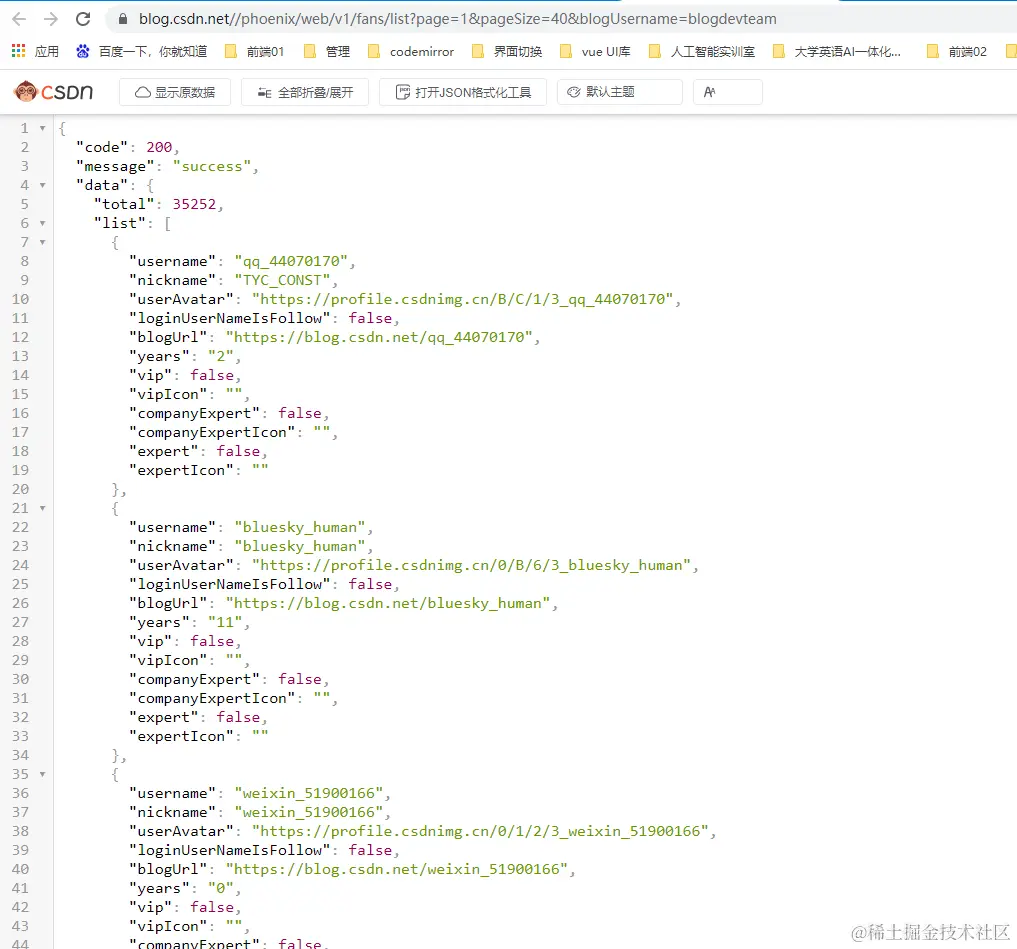Open the 默认主题 theme selector
Screen dimensions: 1017x949
[x=619, y=92]
